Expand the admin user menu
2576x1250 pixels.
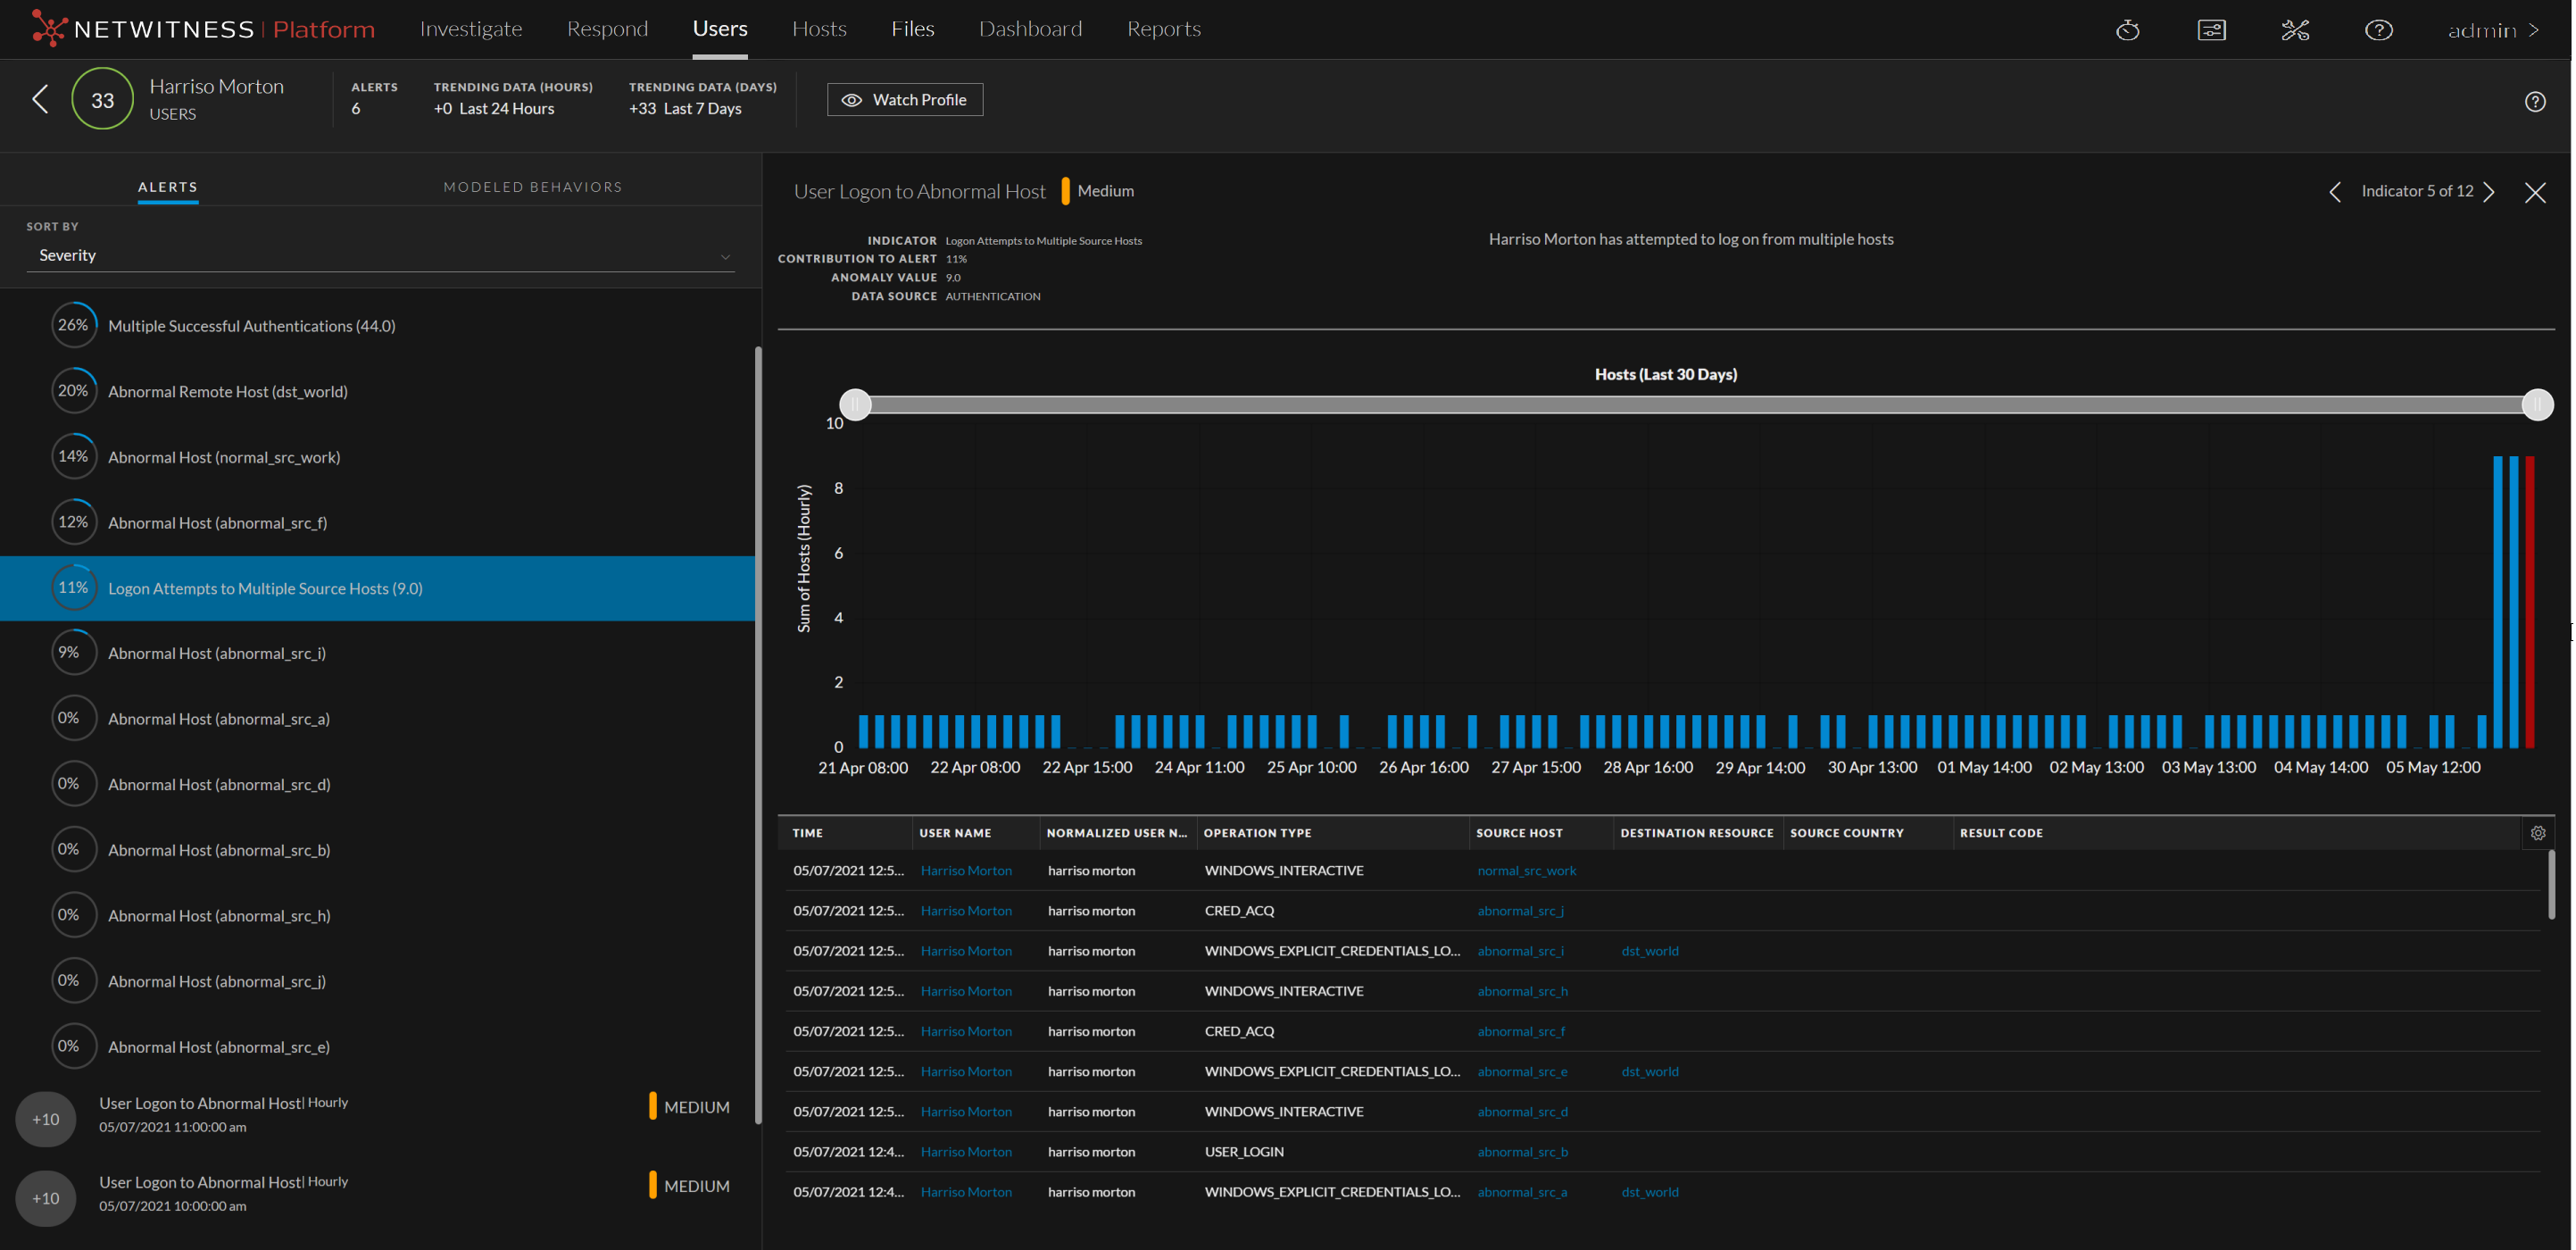click(x=2492, y=30)
